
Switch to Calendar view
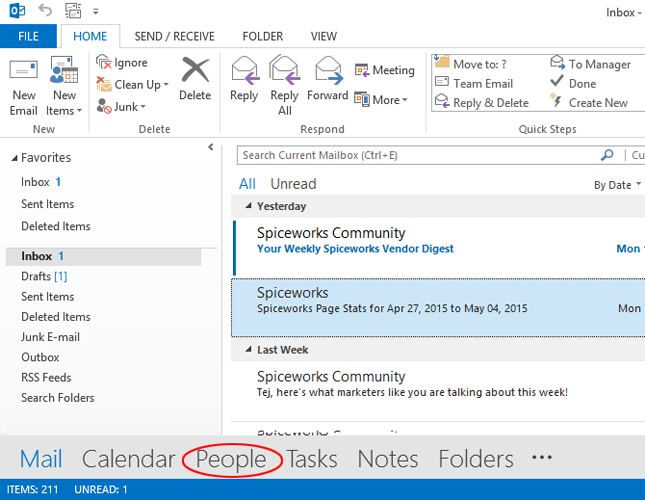(x=129, y=459)
